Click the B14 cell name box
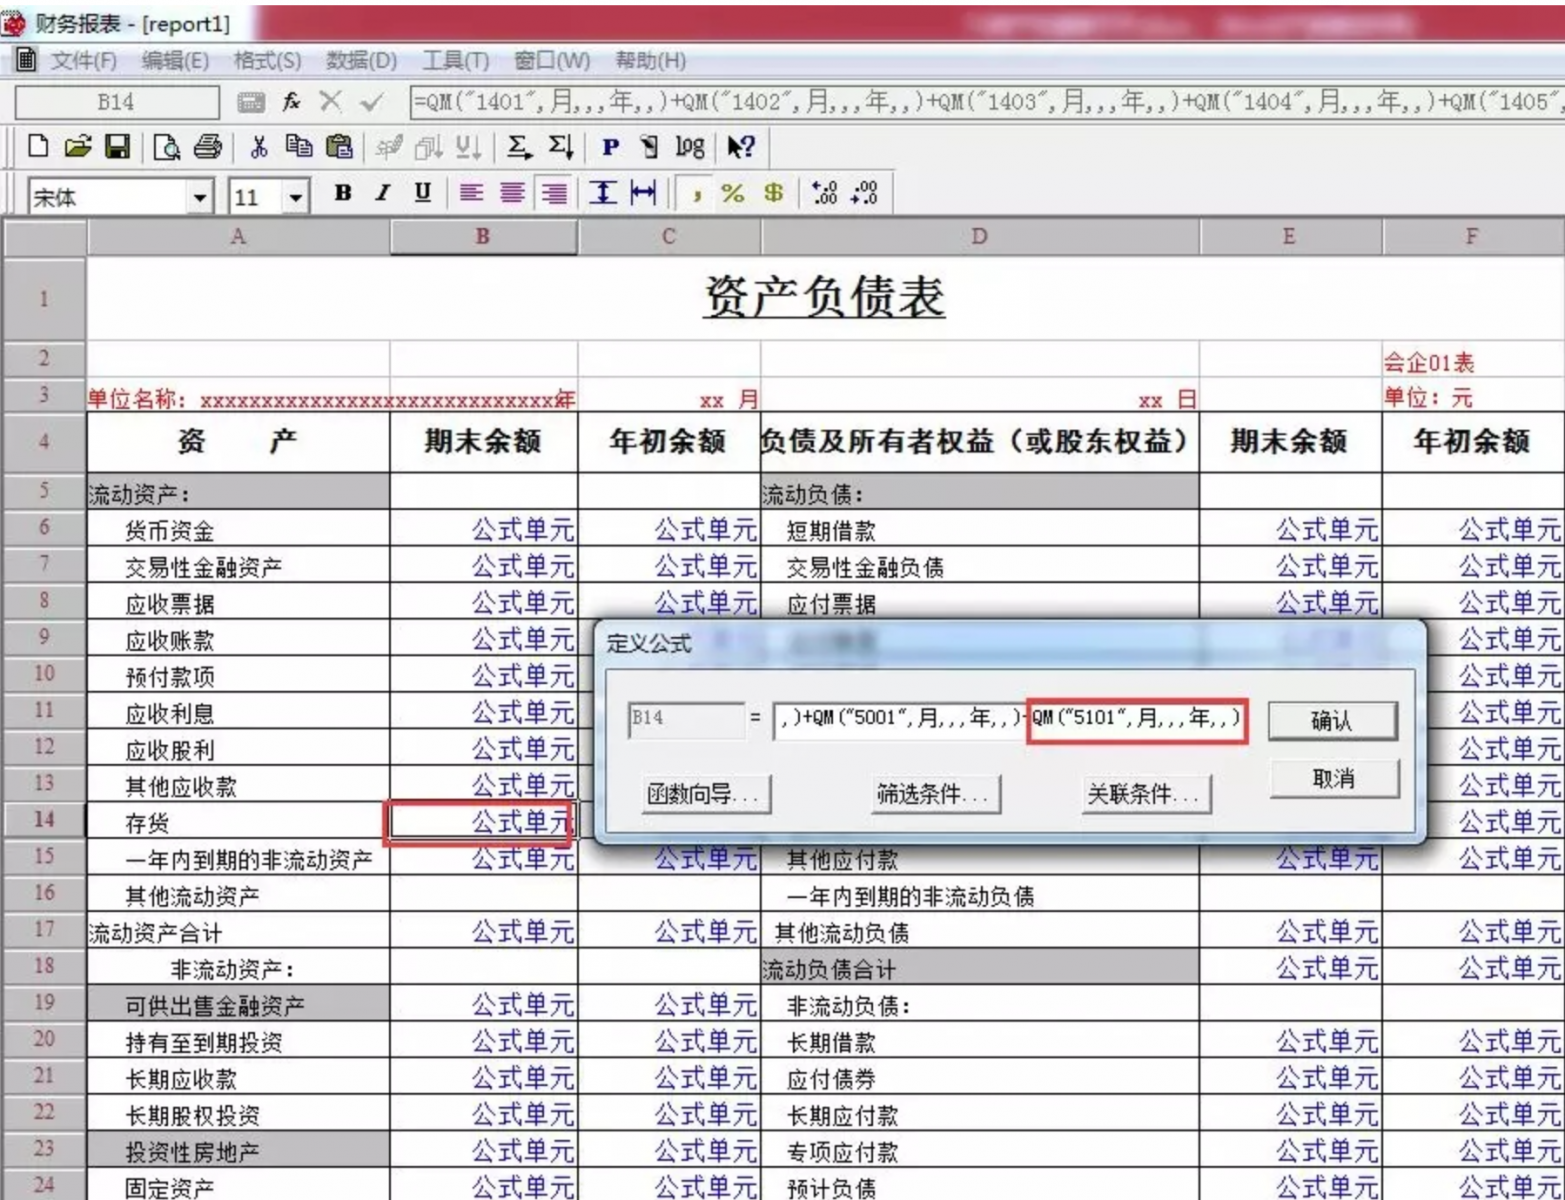Screen dimensions: 1565x1200 pyautogui.click(x=116, y=101)
